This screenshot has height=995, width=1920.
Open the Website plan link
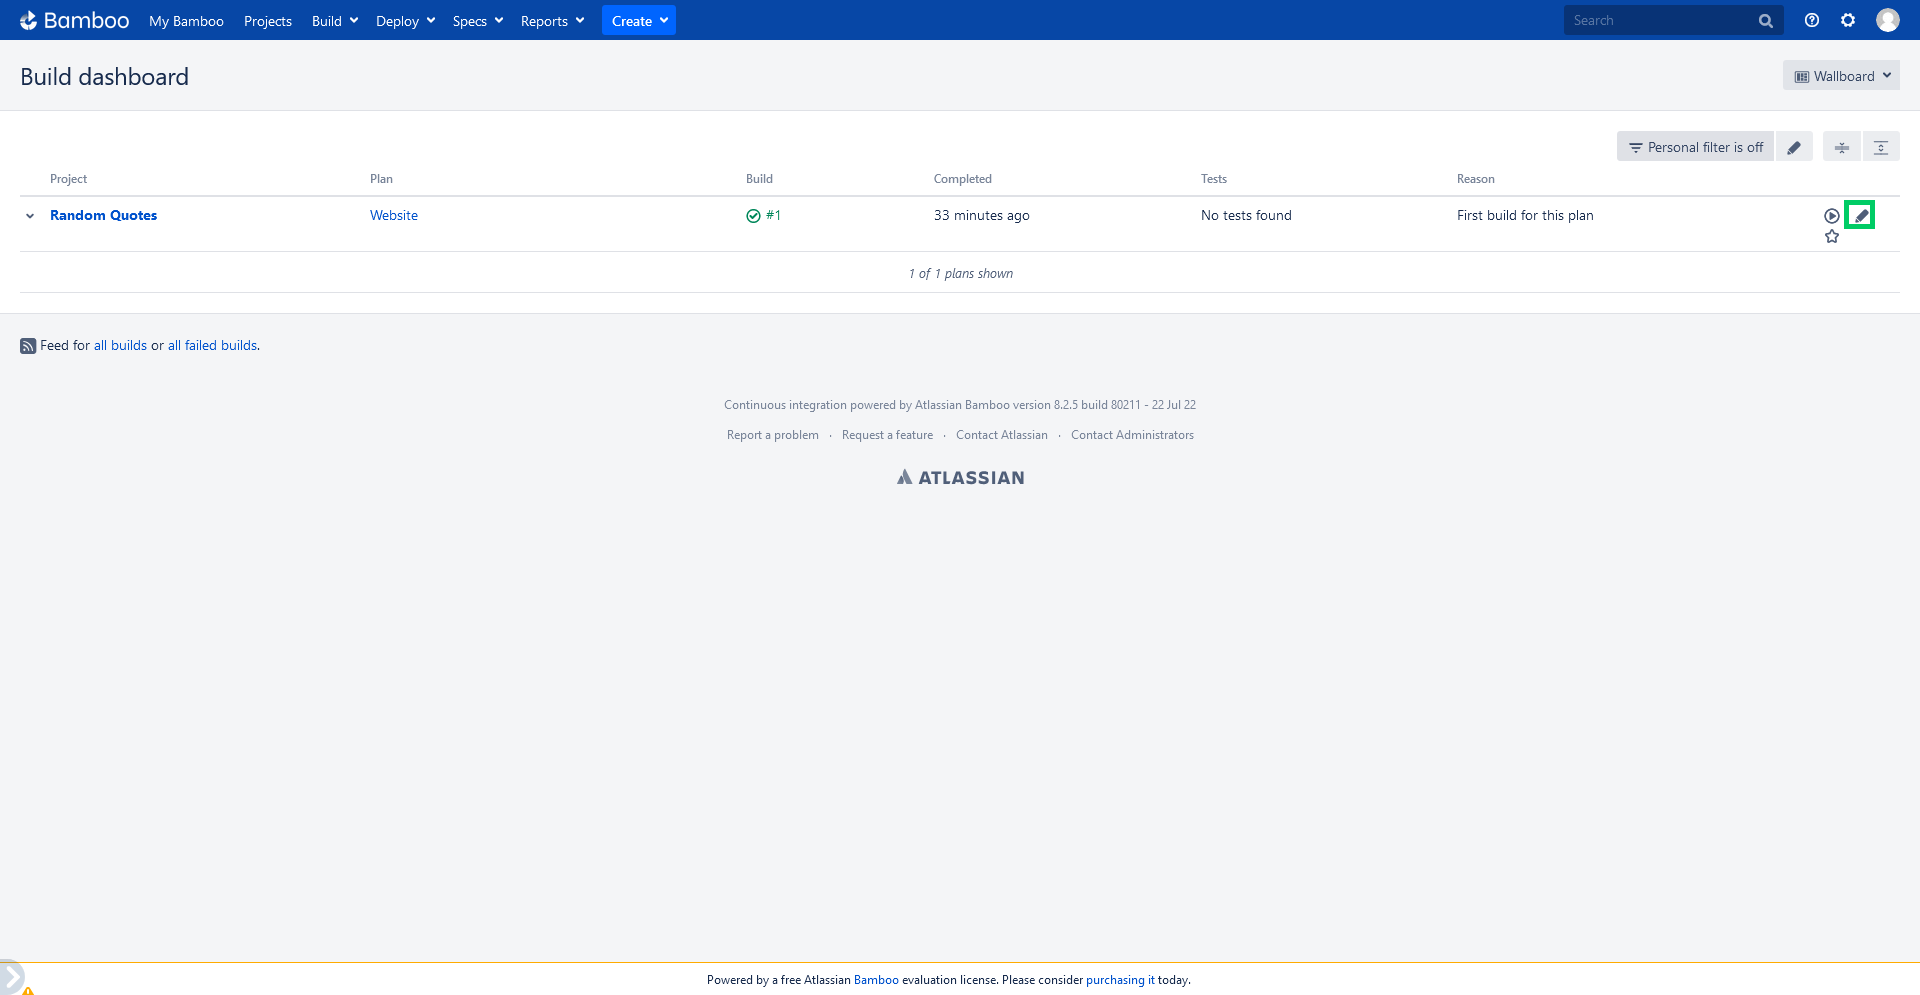coord(394,215)
